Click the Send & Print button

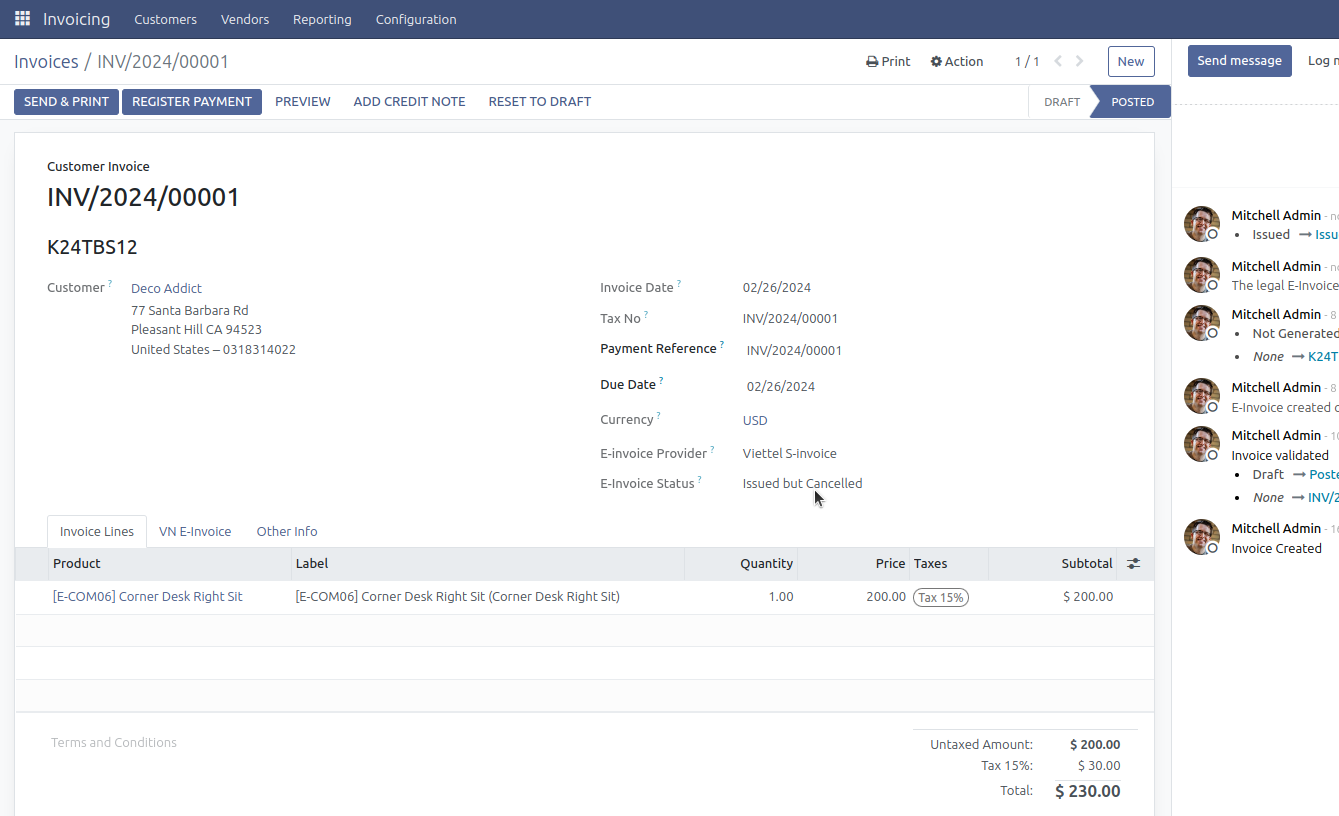[x=66, y=102]
